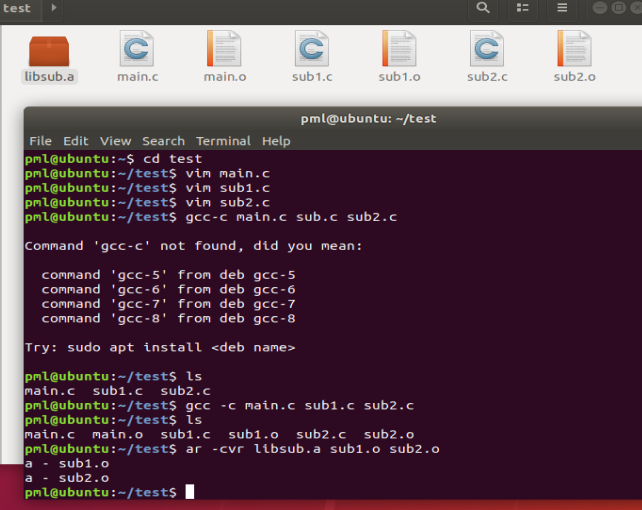
Task: Toggle list view in the file manager
Action: pyautogui.click(x=522, y=8)
